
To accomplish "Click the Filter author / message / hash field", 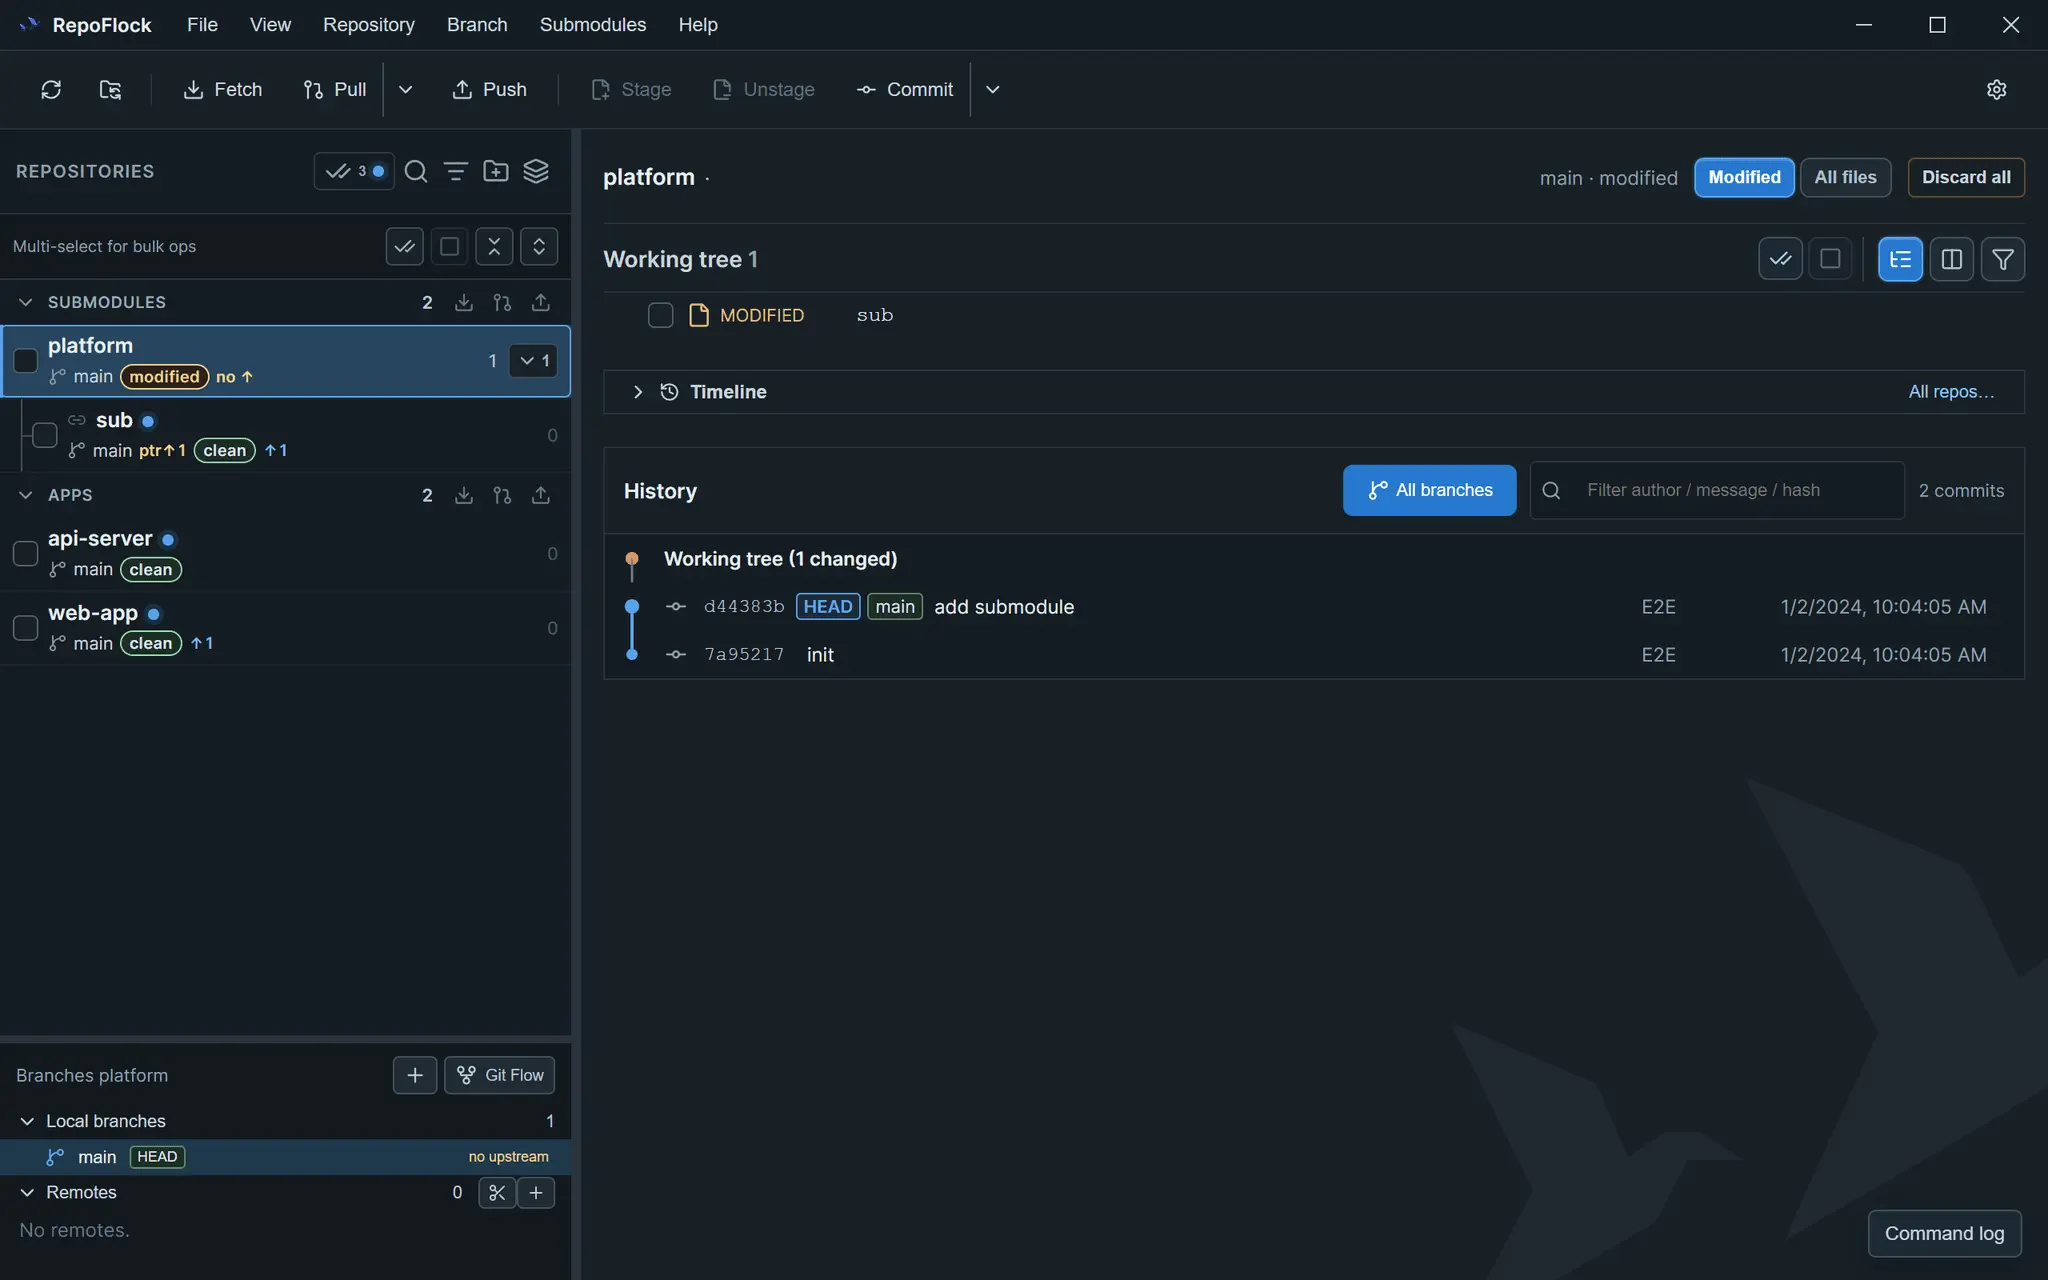I will pos(1717,490).
